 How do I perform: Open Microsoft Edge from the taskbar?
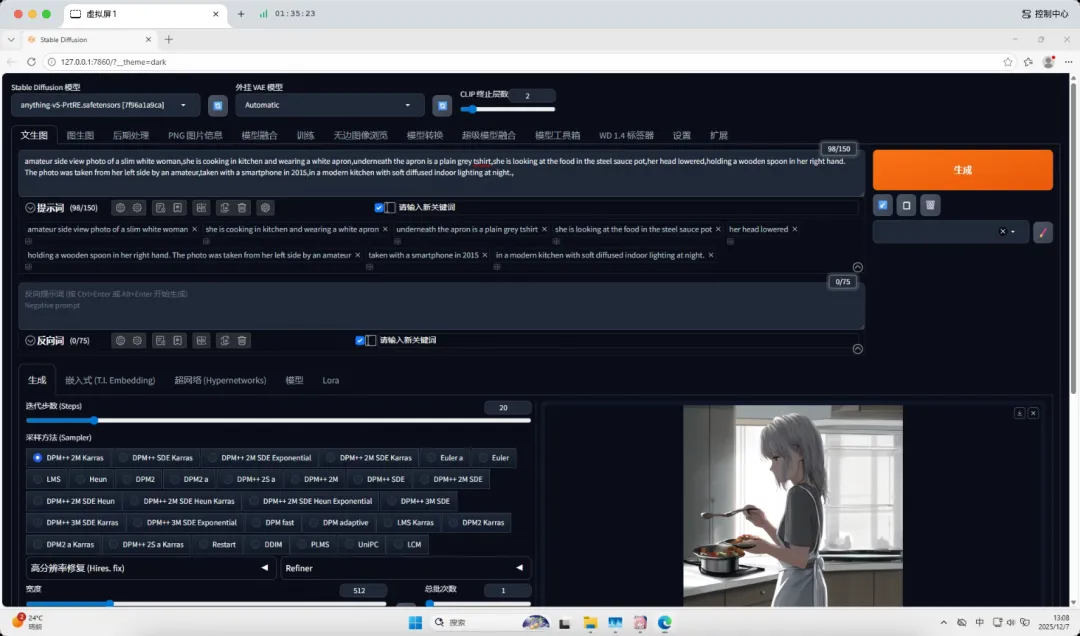coord(665,623)
